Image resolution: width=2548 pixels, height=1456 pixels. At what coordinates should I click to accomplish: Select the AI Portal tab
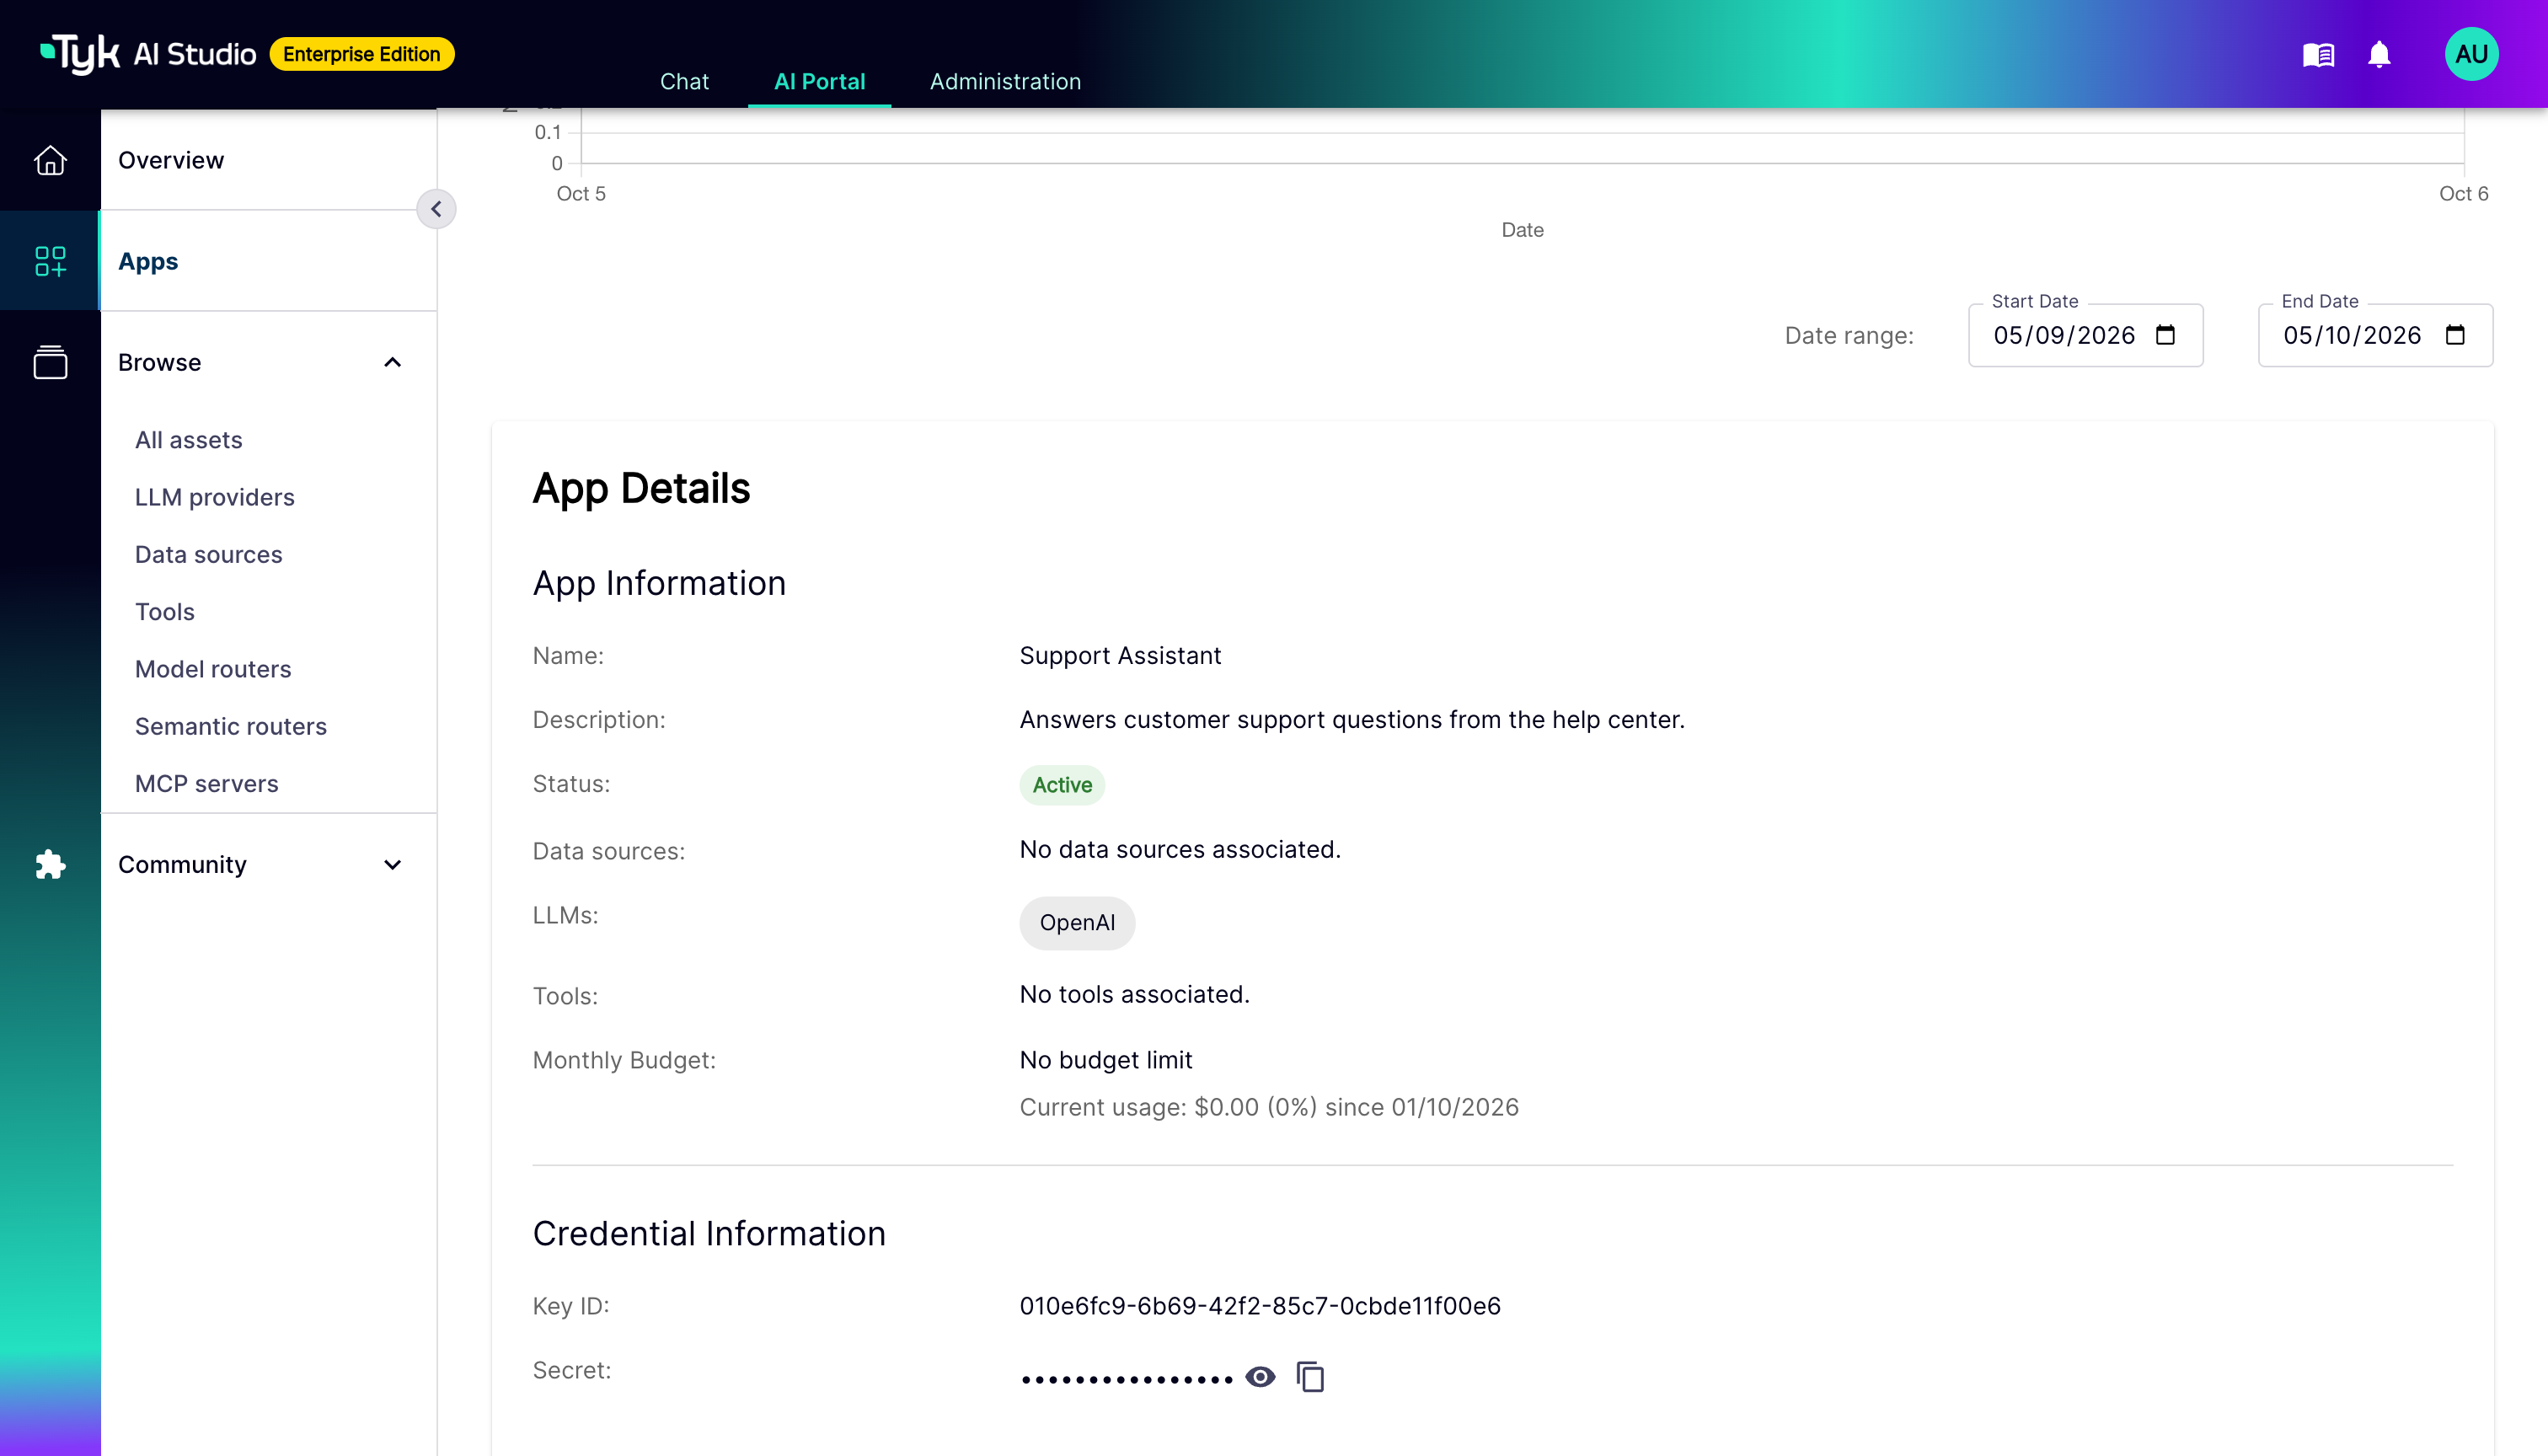(x=820, y=81)
